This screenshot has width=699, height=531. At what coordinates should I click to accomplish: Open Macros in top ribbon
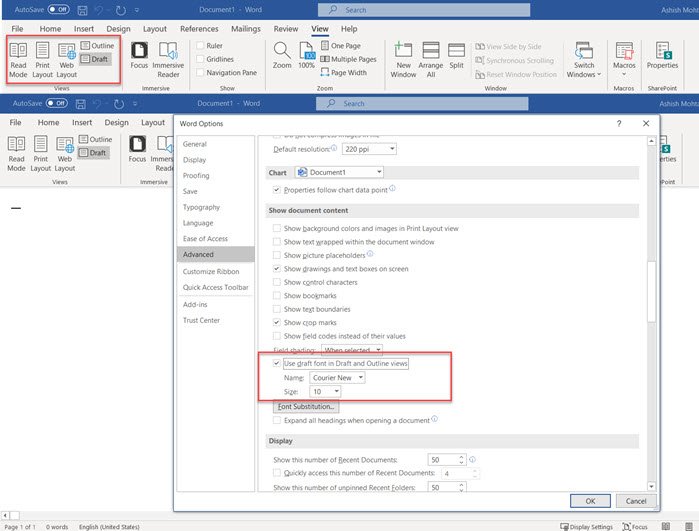pyautogui.click(x=624, y=59)
